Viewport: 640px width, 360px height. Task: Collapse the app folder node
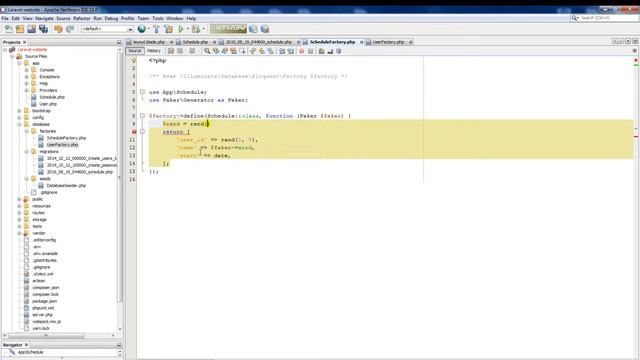(x=19, y=63)
